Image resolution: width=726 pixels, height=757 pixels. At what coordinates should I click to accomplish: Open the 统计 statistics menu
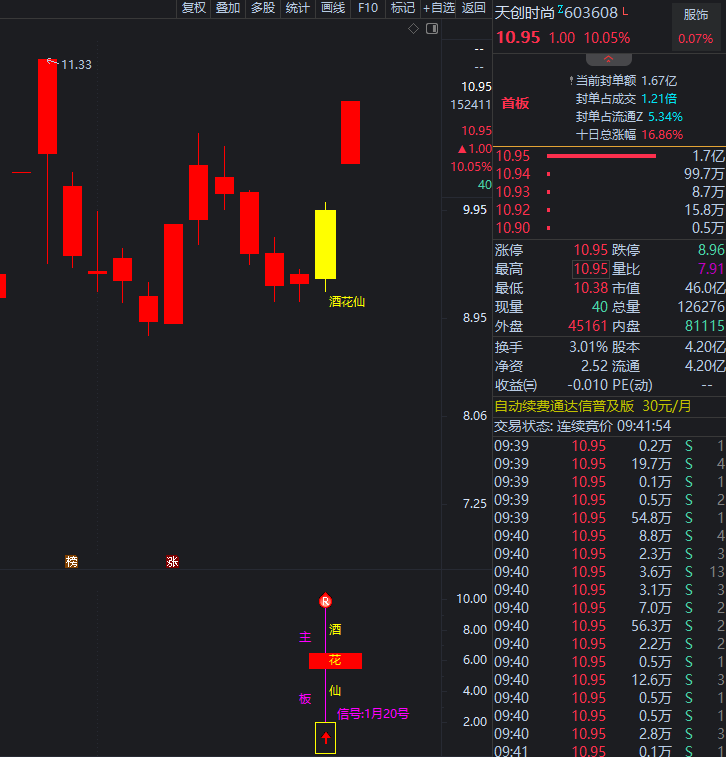point(297,8)
